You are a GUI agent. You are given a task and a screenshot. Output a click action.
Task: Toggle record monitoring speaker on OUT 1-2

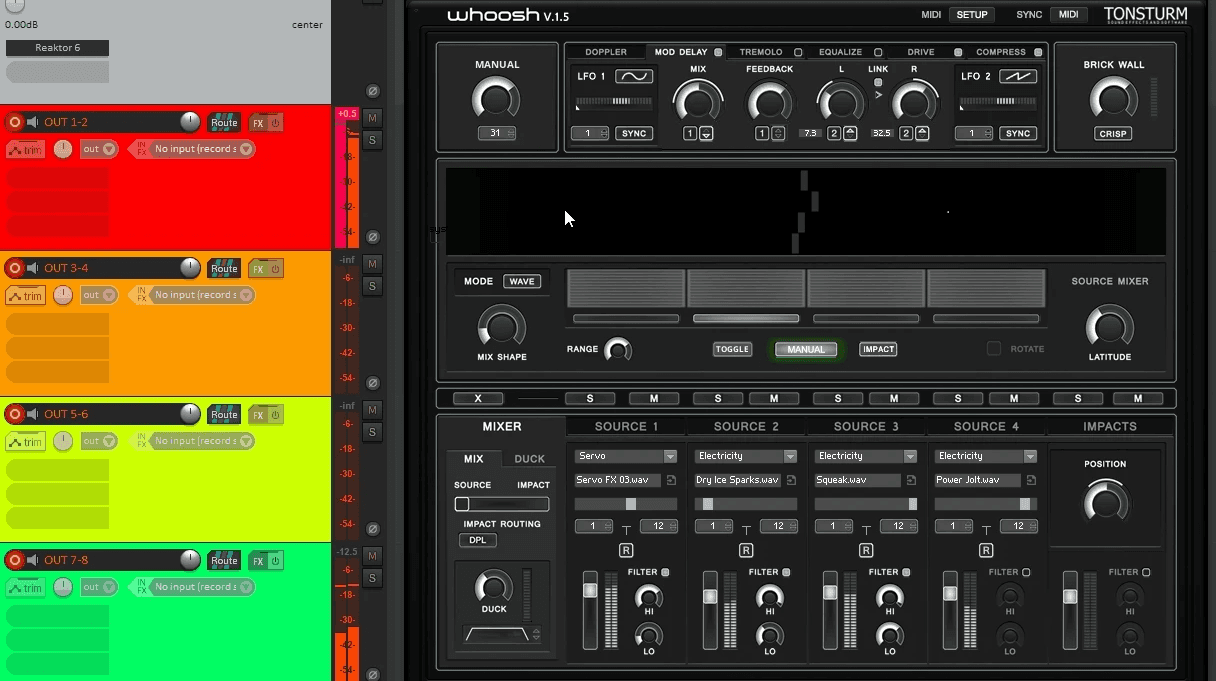click(x=33, y=122)
